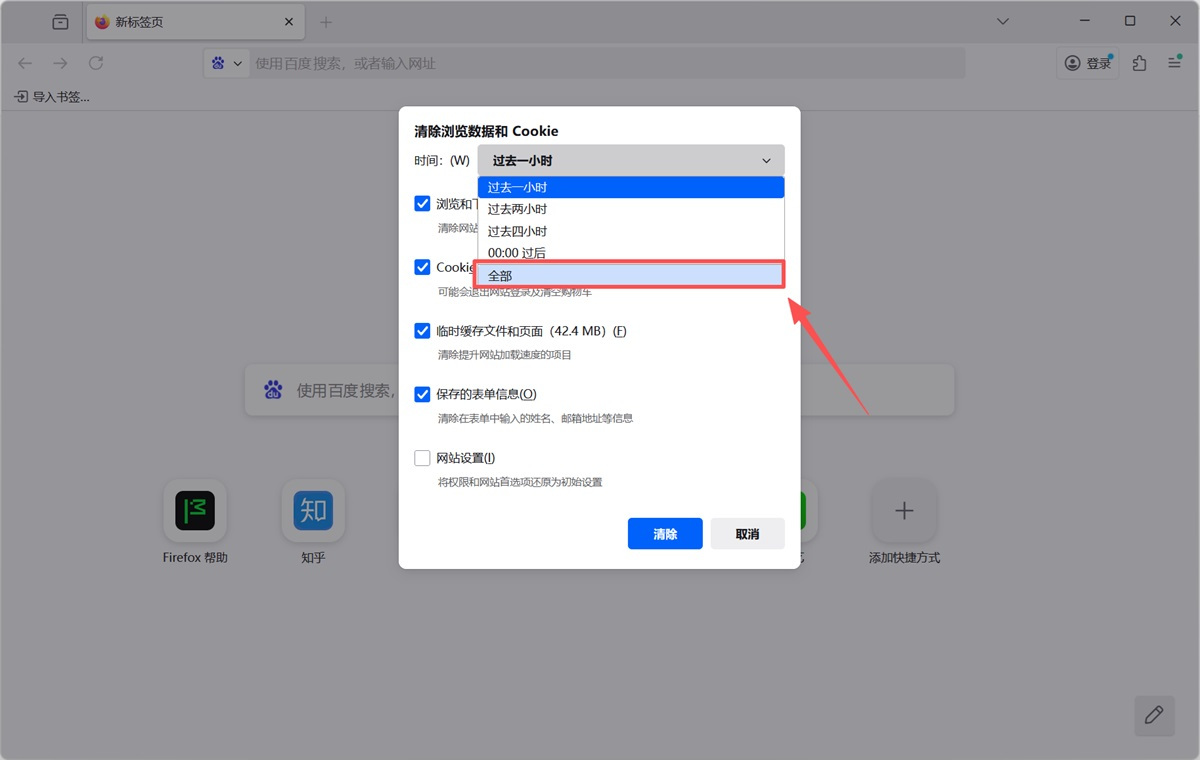The height and width of the screenshot is (760, 1200).
Task: Open the Firefox 帮助 shortcut tile
Action: 195,511
